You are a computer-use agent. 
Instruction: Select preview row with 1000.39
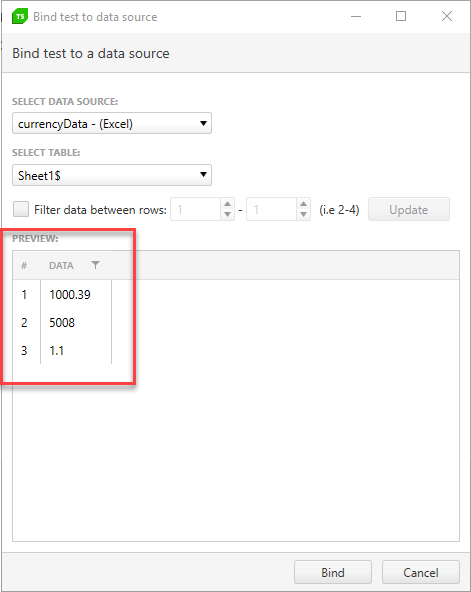[62, 294]
